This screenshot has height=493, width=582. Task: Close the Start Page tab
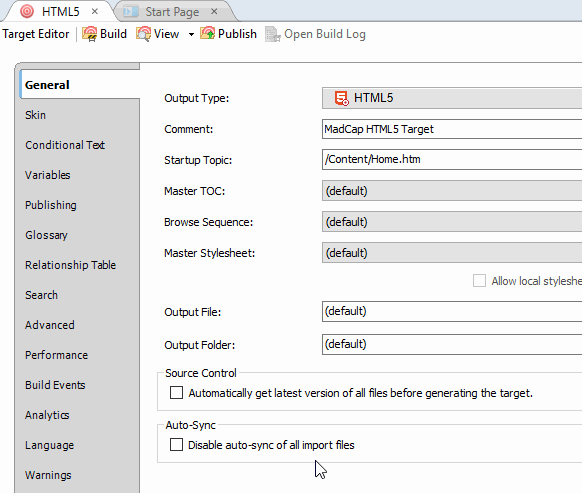pos(214,12)
